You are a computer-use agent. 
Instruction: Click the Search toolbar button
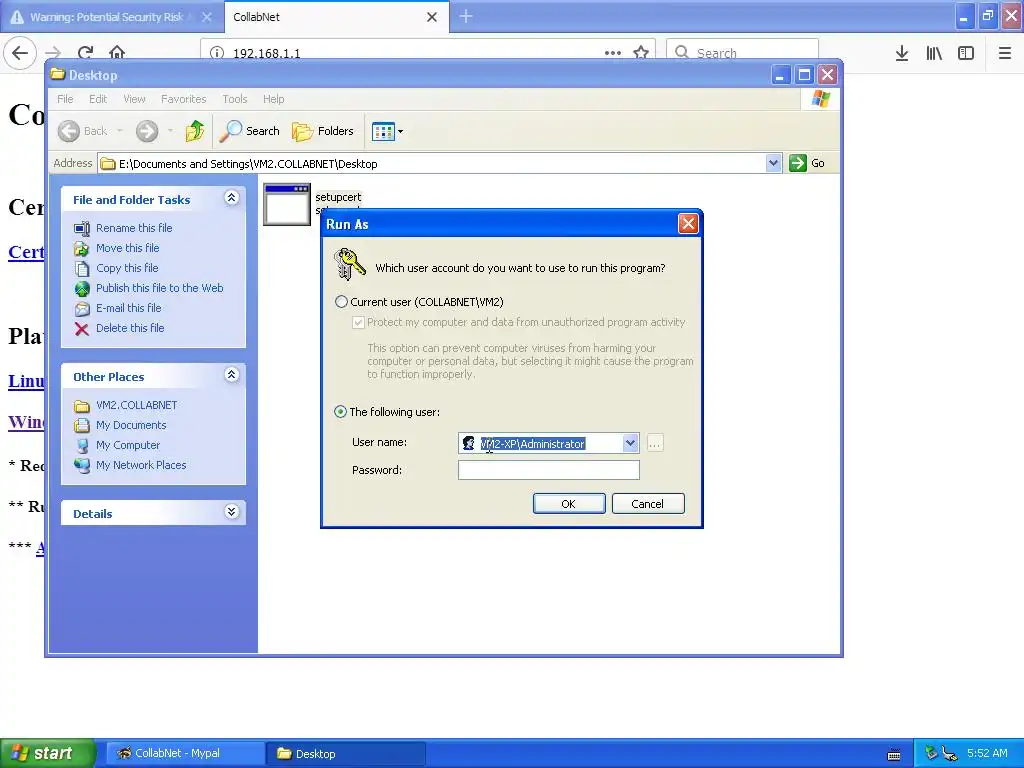point(249,131)
